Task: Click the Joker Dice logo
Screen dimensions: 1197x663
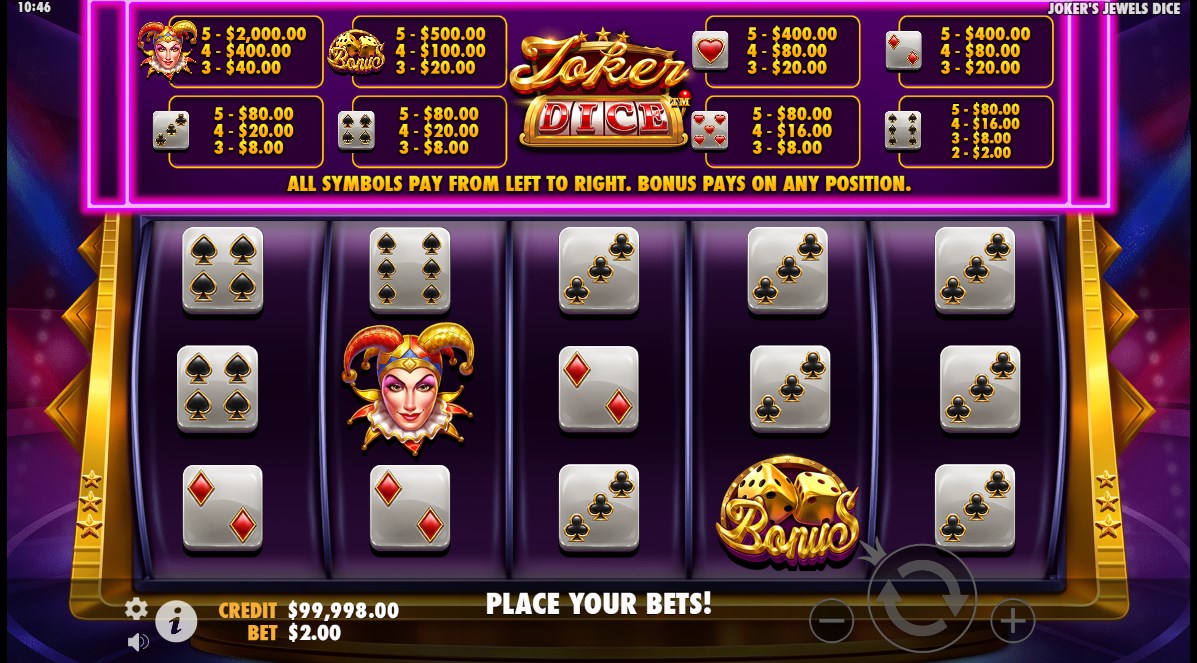Action: (x=600, y=90)
